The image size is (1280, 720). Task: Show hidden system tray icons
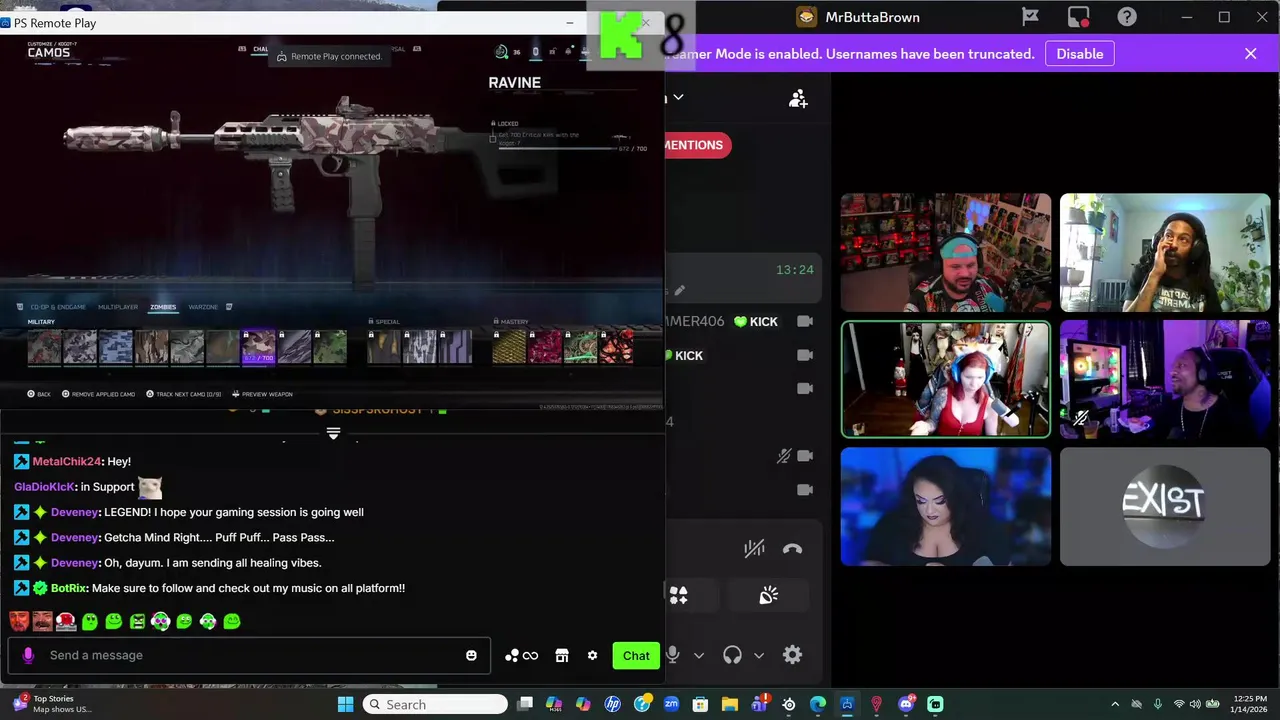click(x=1115, y=704)
